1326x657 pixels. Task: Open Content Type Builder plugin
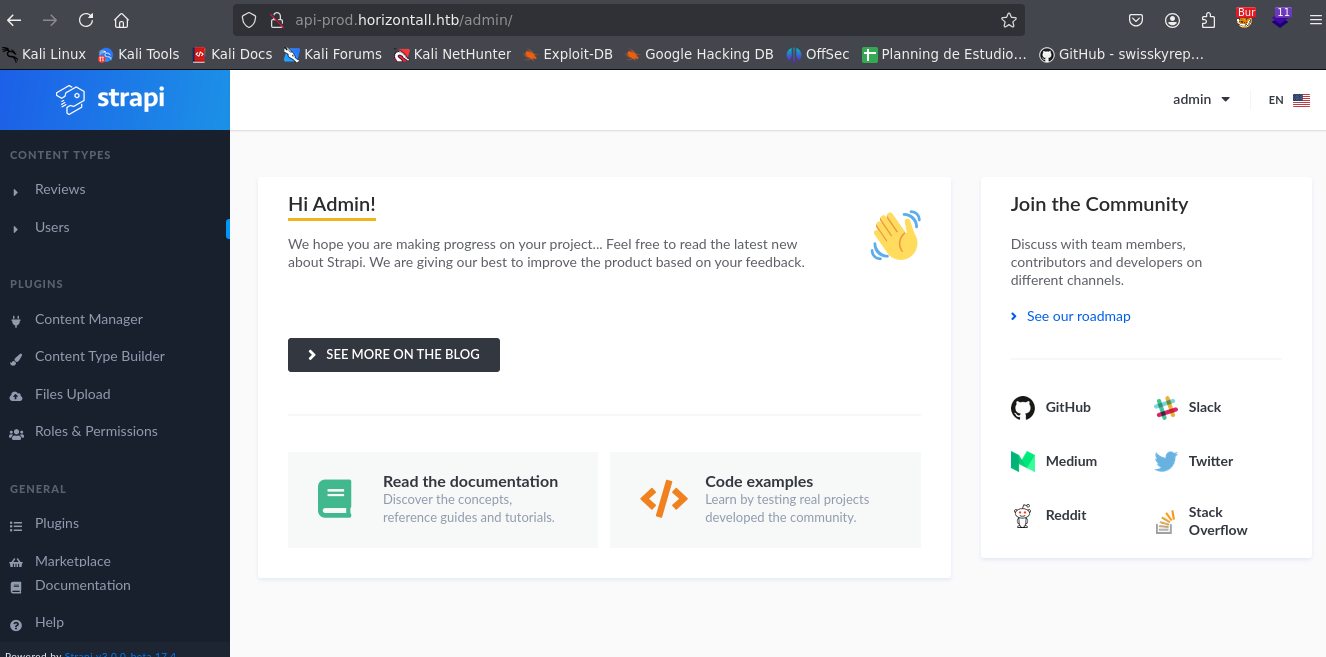pyautogui.click(x=99, y=357)
